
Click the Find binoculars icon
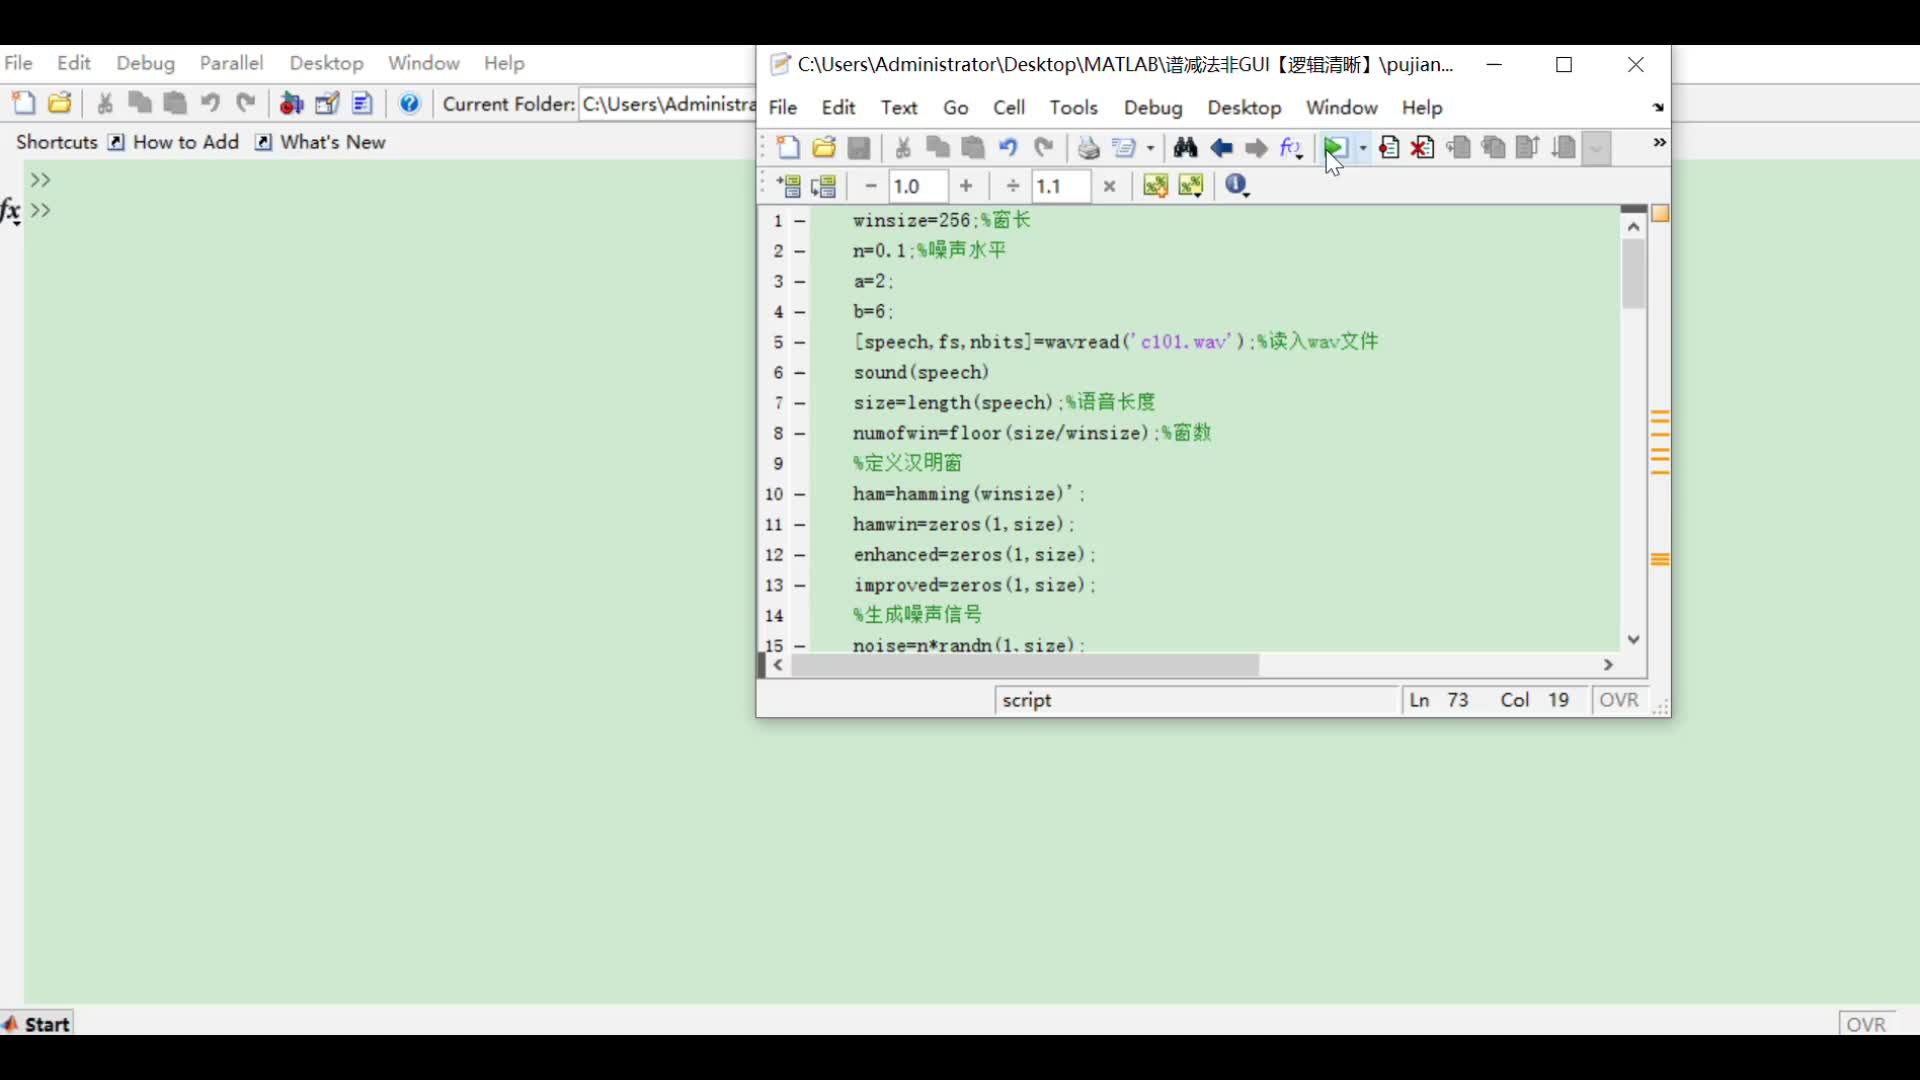(1185, 148)
